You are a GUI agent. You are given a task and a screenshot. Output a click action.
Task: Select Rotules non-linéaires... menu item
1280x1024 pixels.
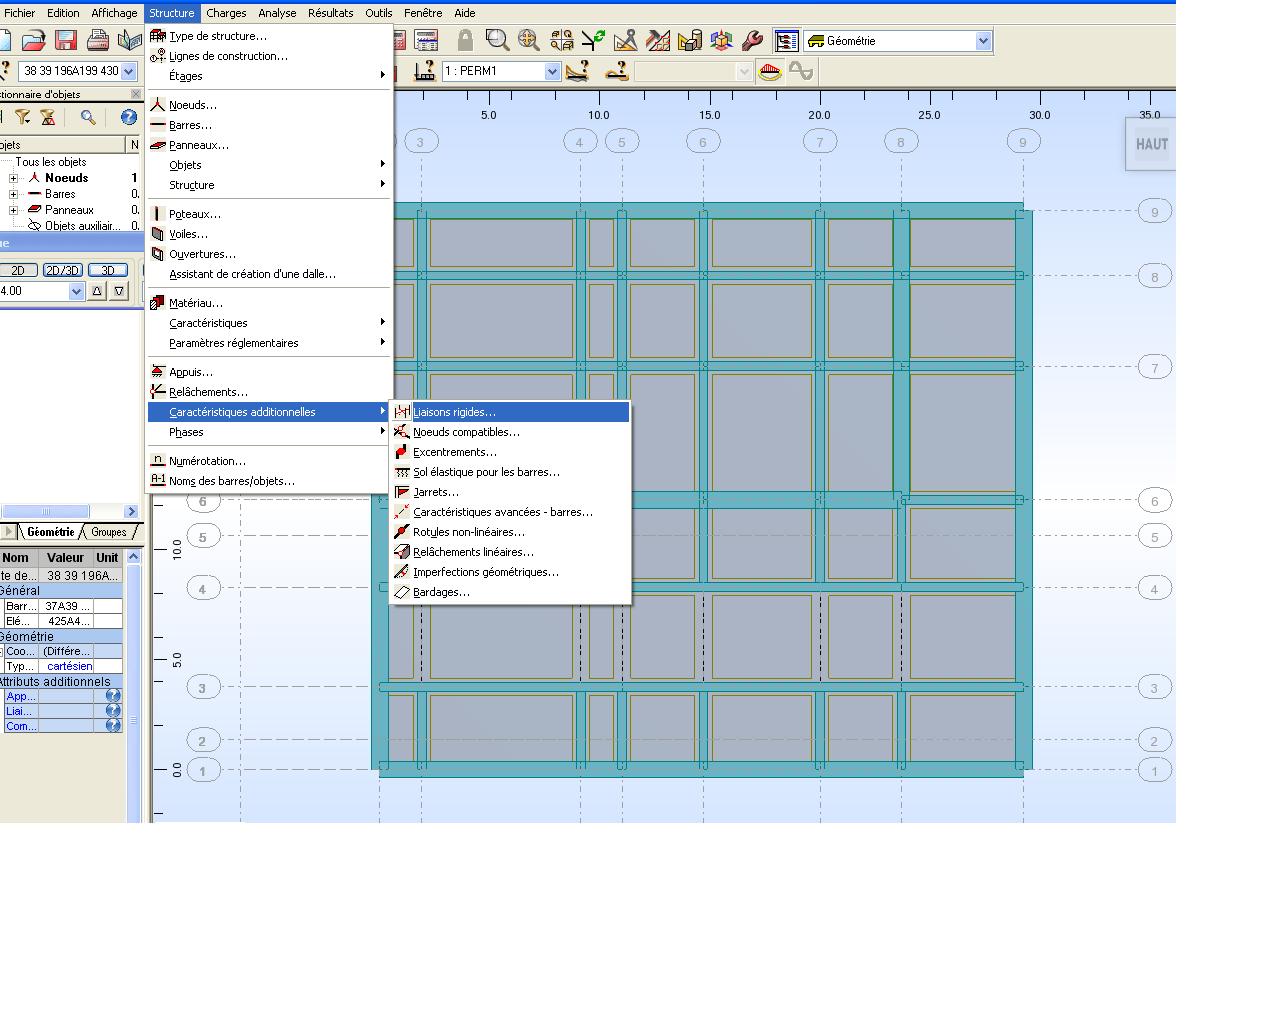(510, 532)
